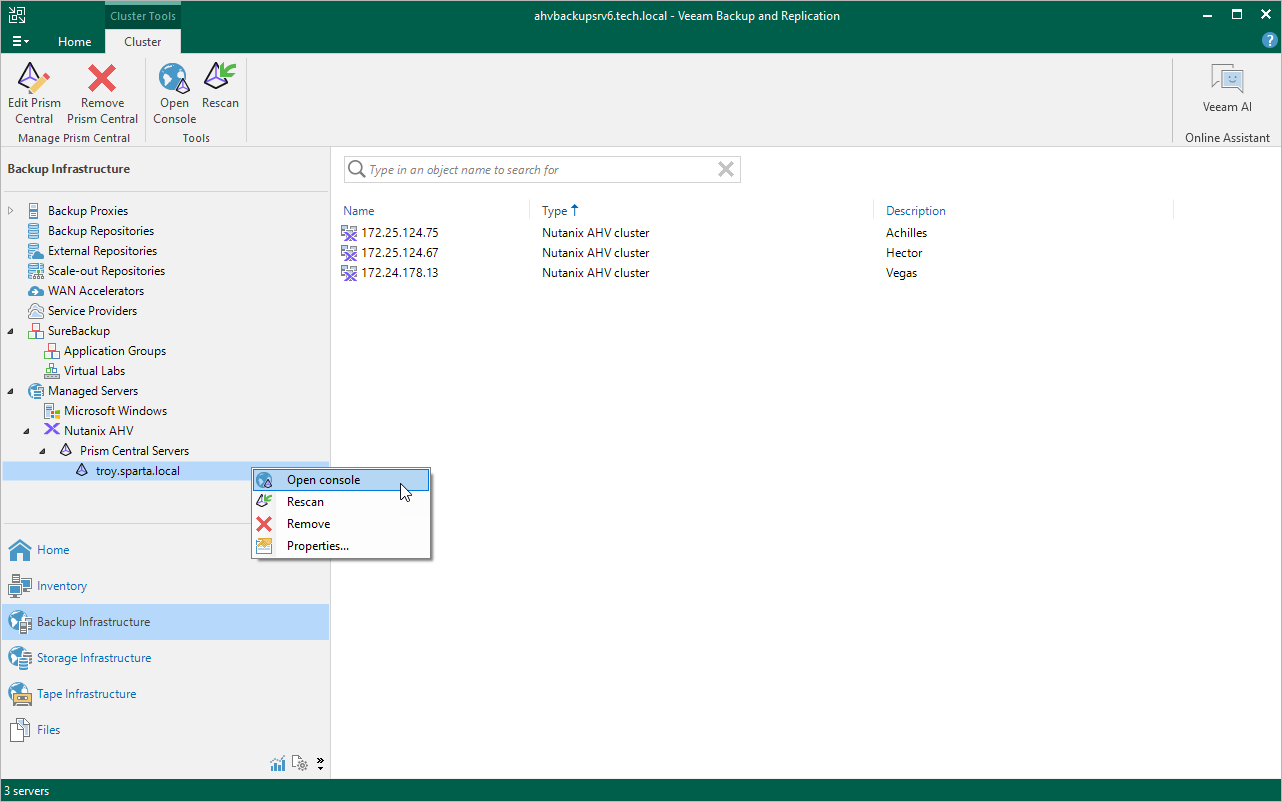The width and height of the screenshot is (1282, 802).
Task: Click the '3 servers' status bar text
Action: pyautogui.click(x=27, y=791)
